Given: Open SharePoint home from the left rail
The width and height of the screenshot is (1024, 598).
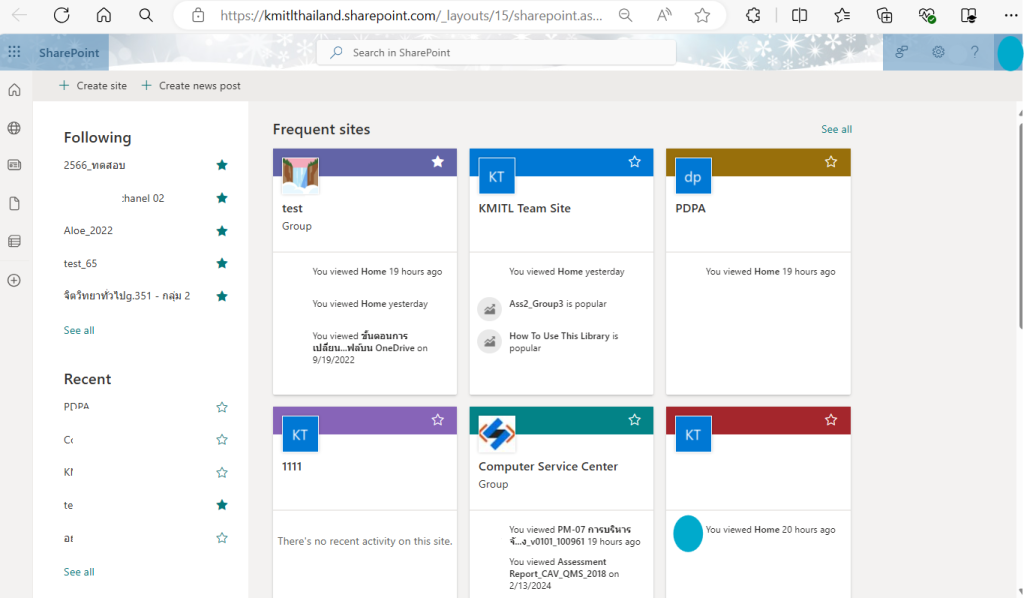Looking at the screenshot, I should [13, 89].
